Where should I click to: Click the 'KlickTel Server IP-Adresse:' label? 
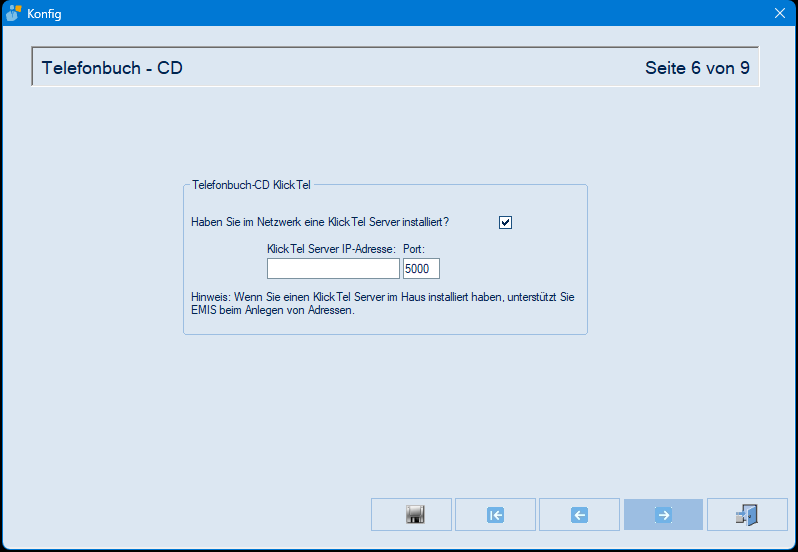coord(331,249)
